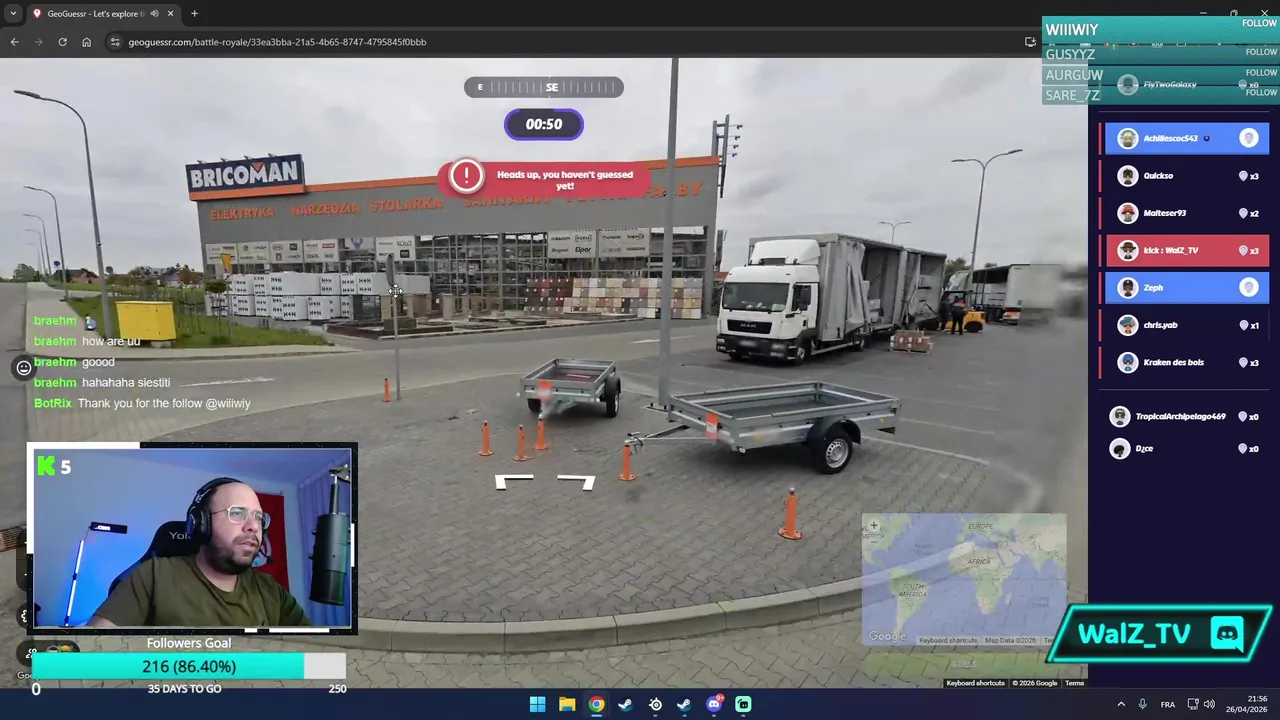This screenshot has height=720, width=1280.
Task: Open Discord from the taskbar
Action: [714, 704]
